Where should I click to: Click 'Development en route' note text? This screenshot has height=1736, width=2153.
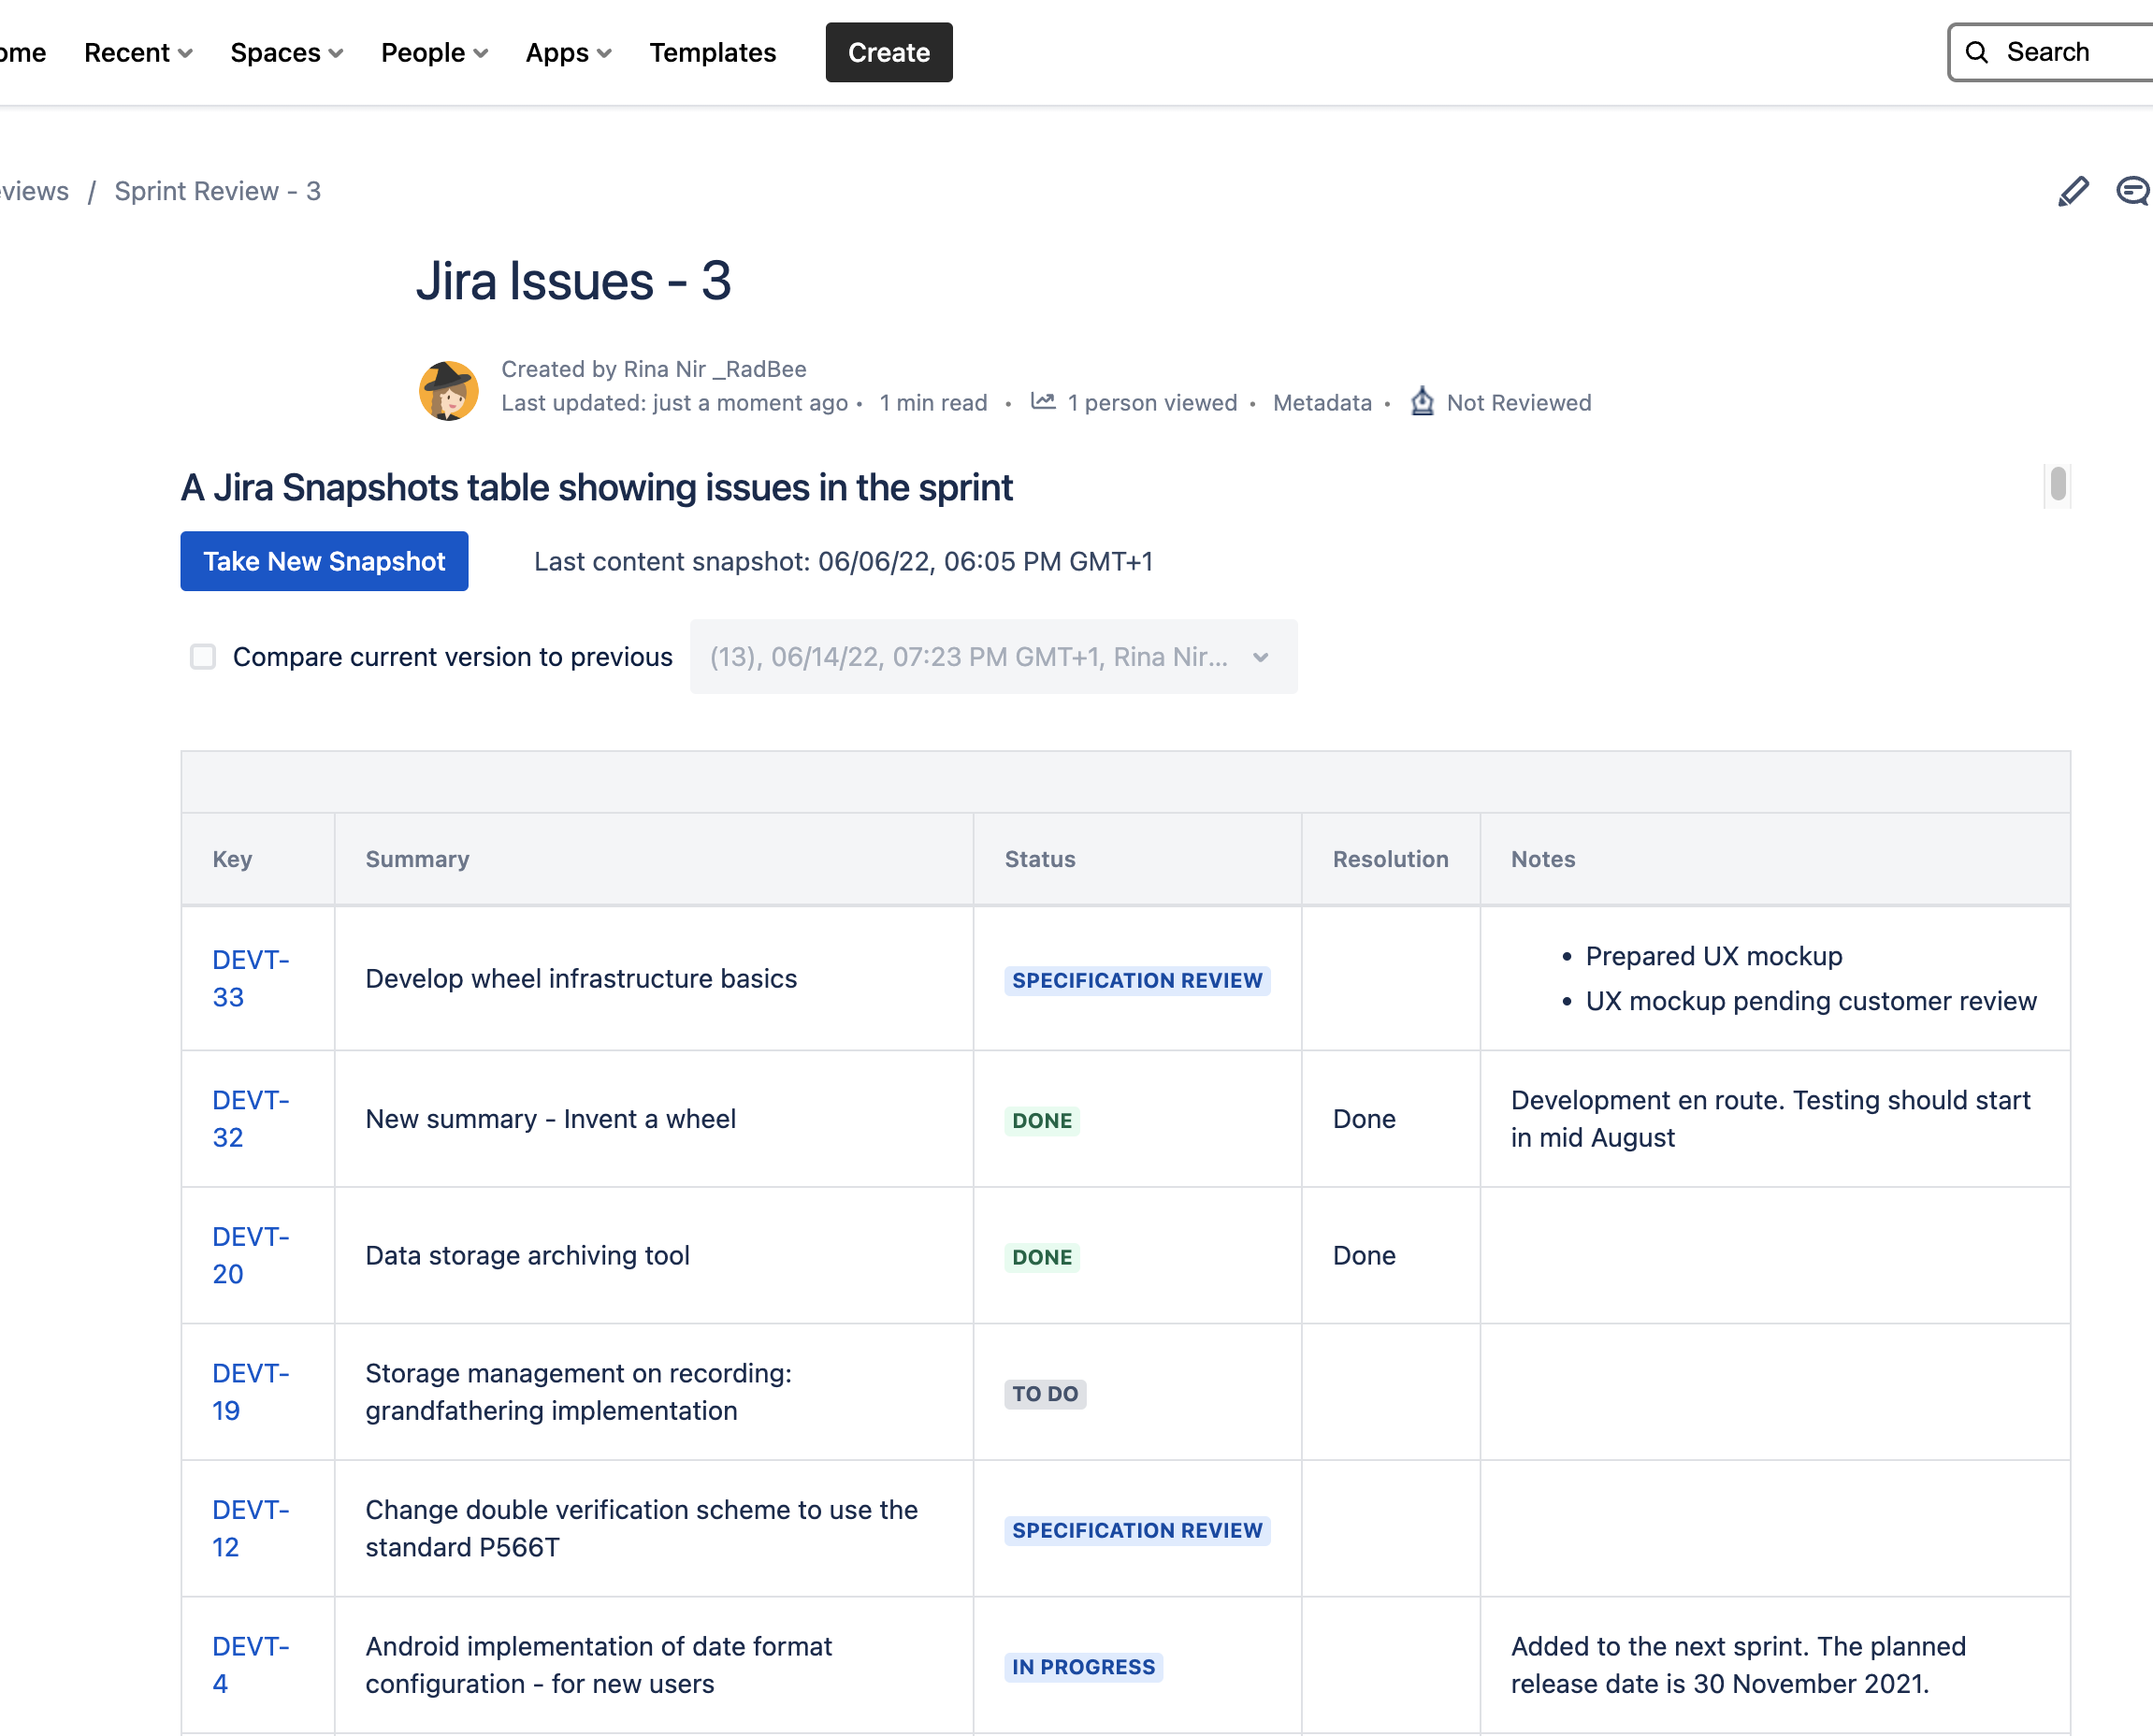coord(1770,1118)
